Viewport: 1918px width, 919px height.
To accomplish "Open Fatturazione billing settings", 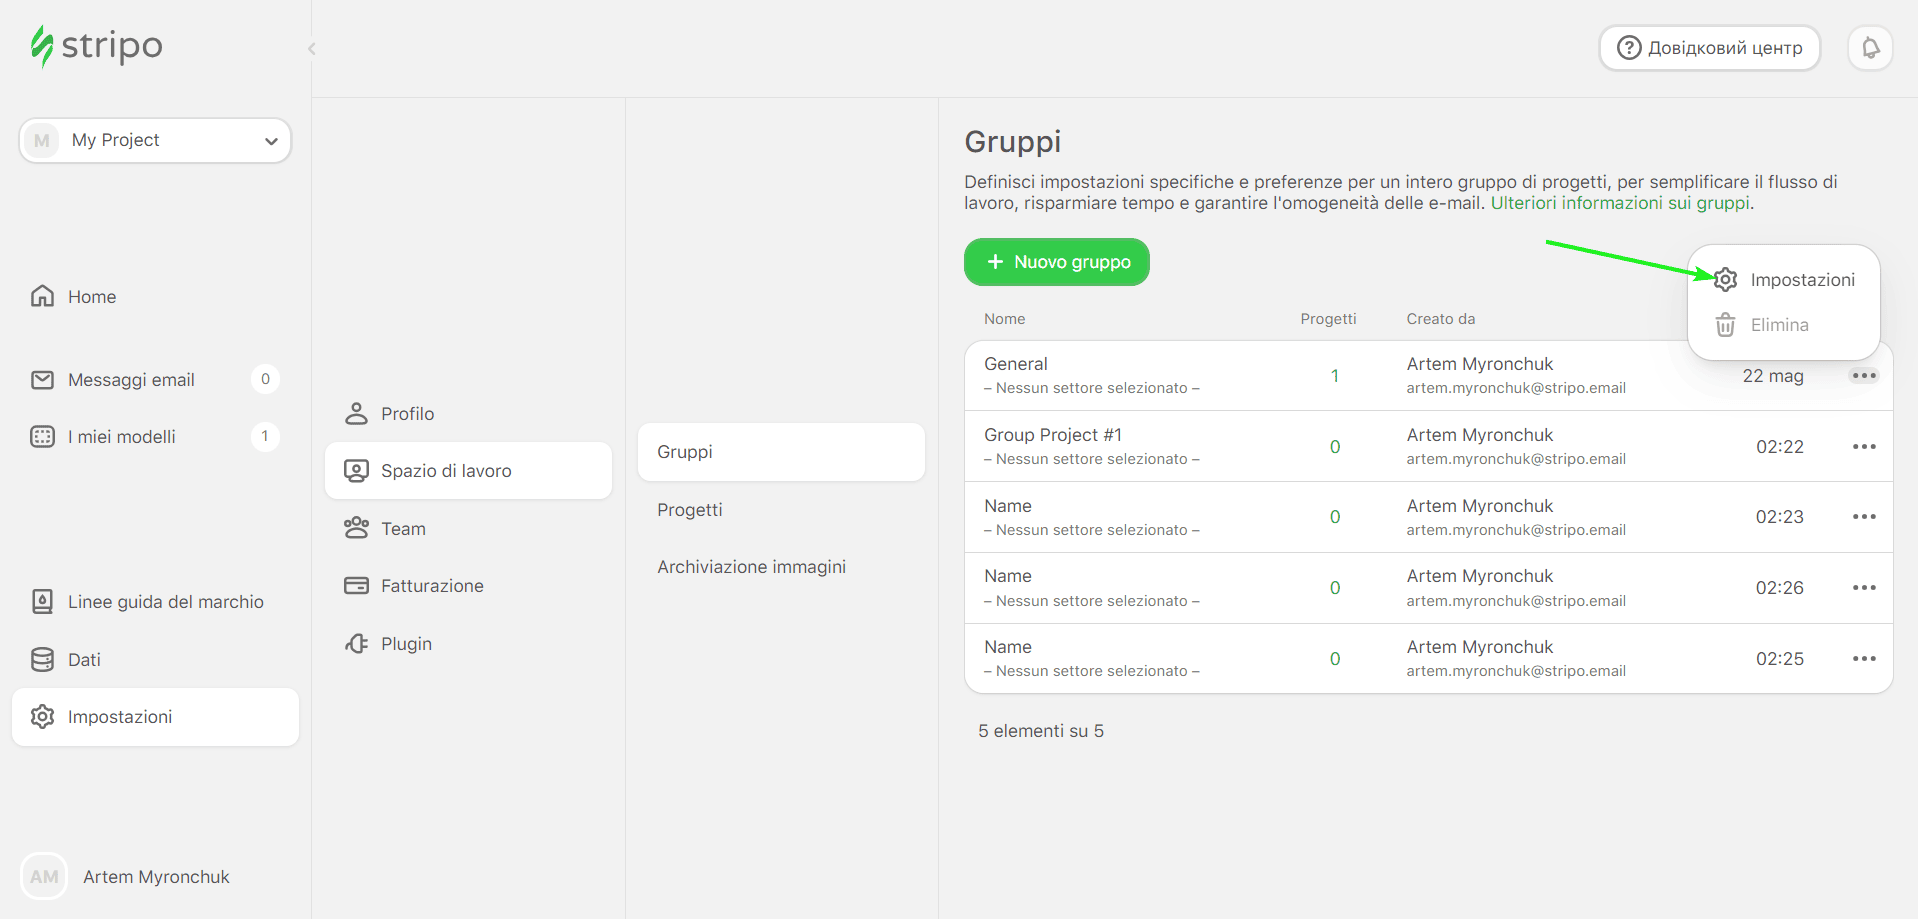I will coord(431,586).
